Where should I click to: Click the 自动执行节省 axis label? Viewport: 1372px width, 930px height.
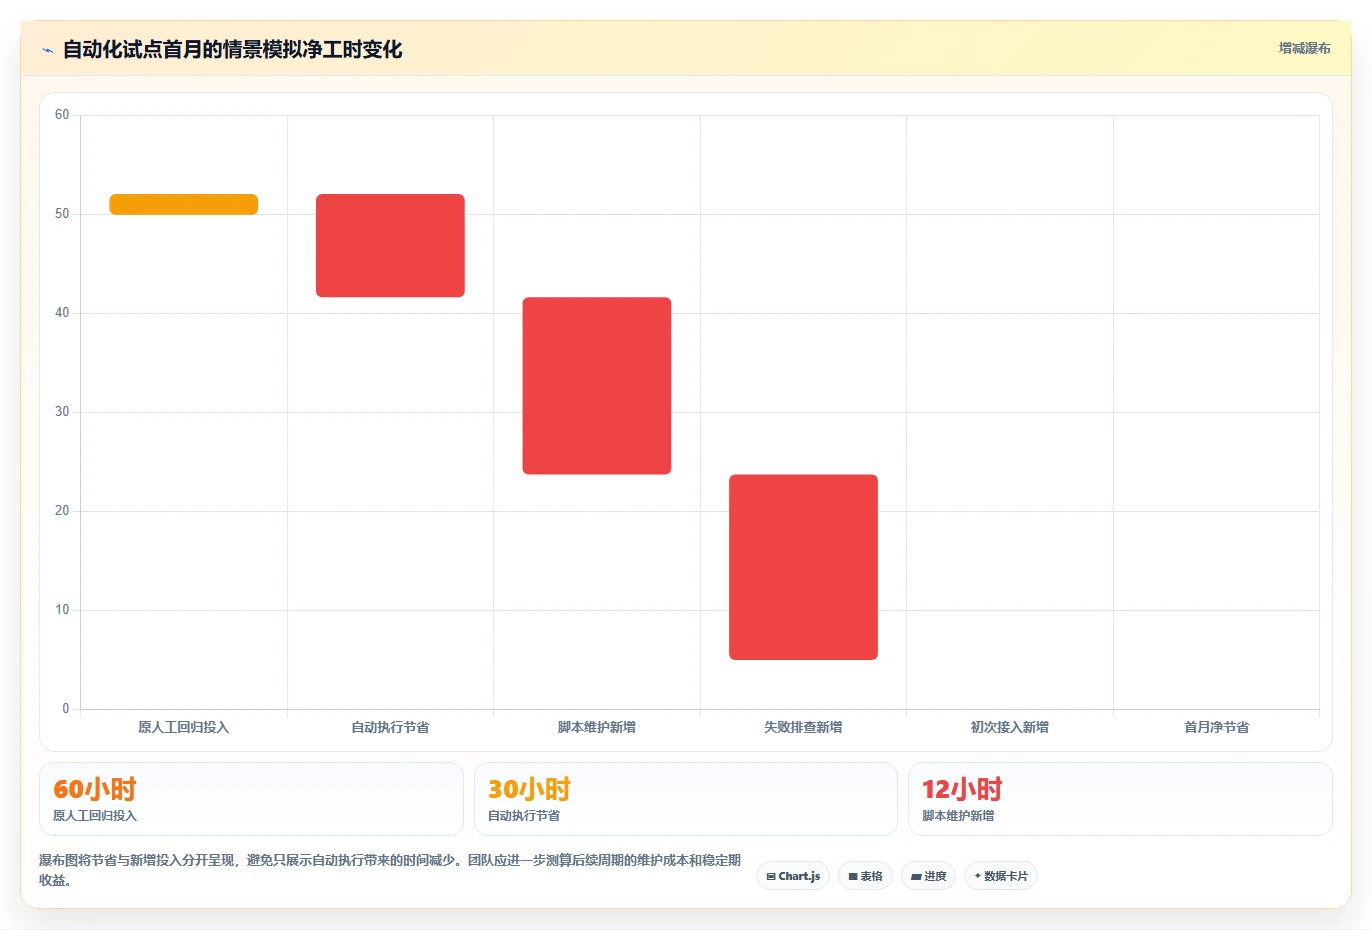click(x=390, y=727)
